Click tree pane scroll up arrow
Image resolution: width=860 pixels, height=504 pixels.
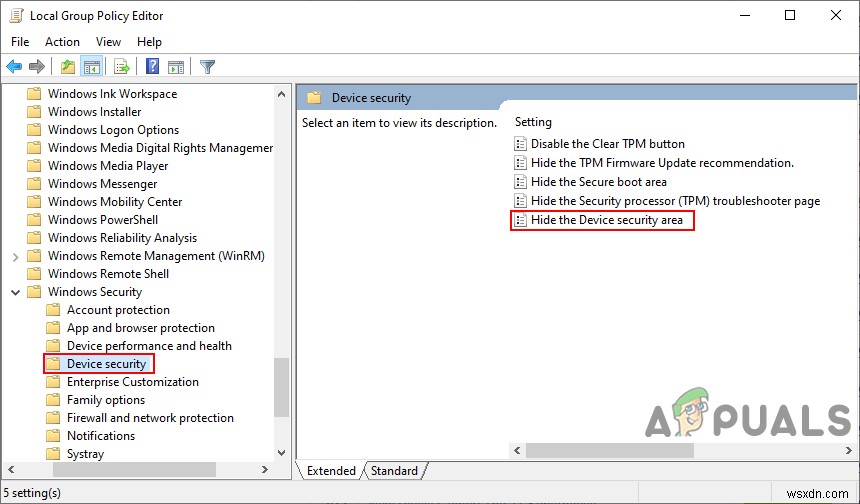pos(281,94)
